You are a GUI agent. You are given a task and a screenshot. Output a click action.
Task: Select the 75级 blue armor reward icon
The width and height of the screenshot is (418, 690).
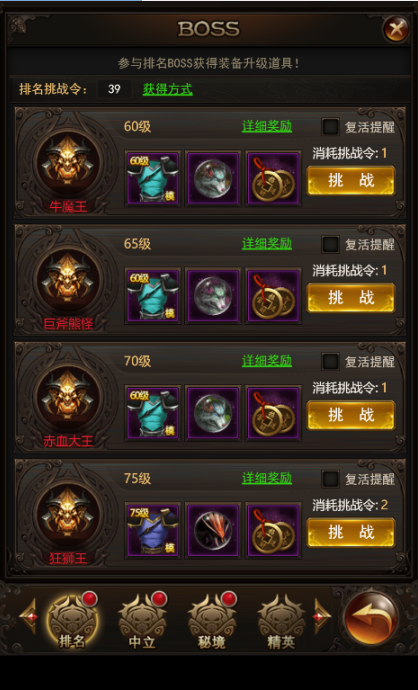[153, 530]
